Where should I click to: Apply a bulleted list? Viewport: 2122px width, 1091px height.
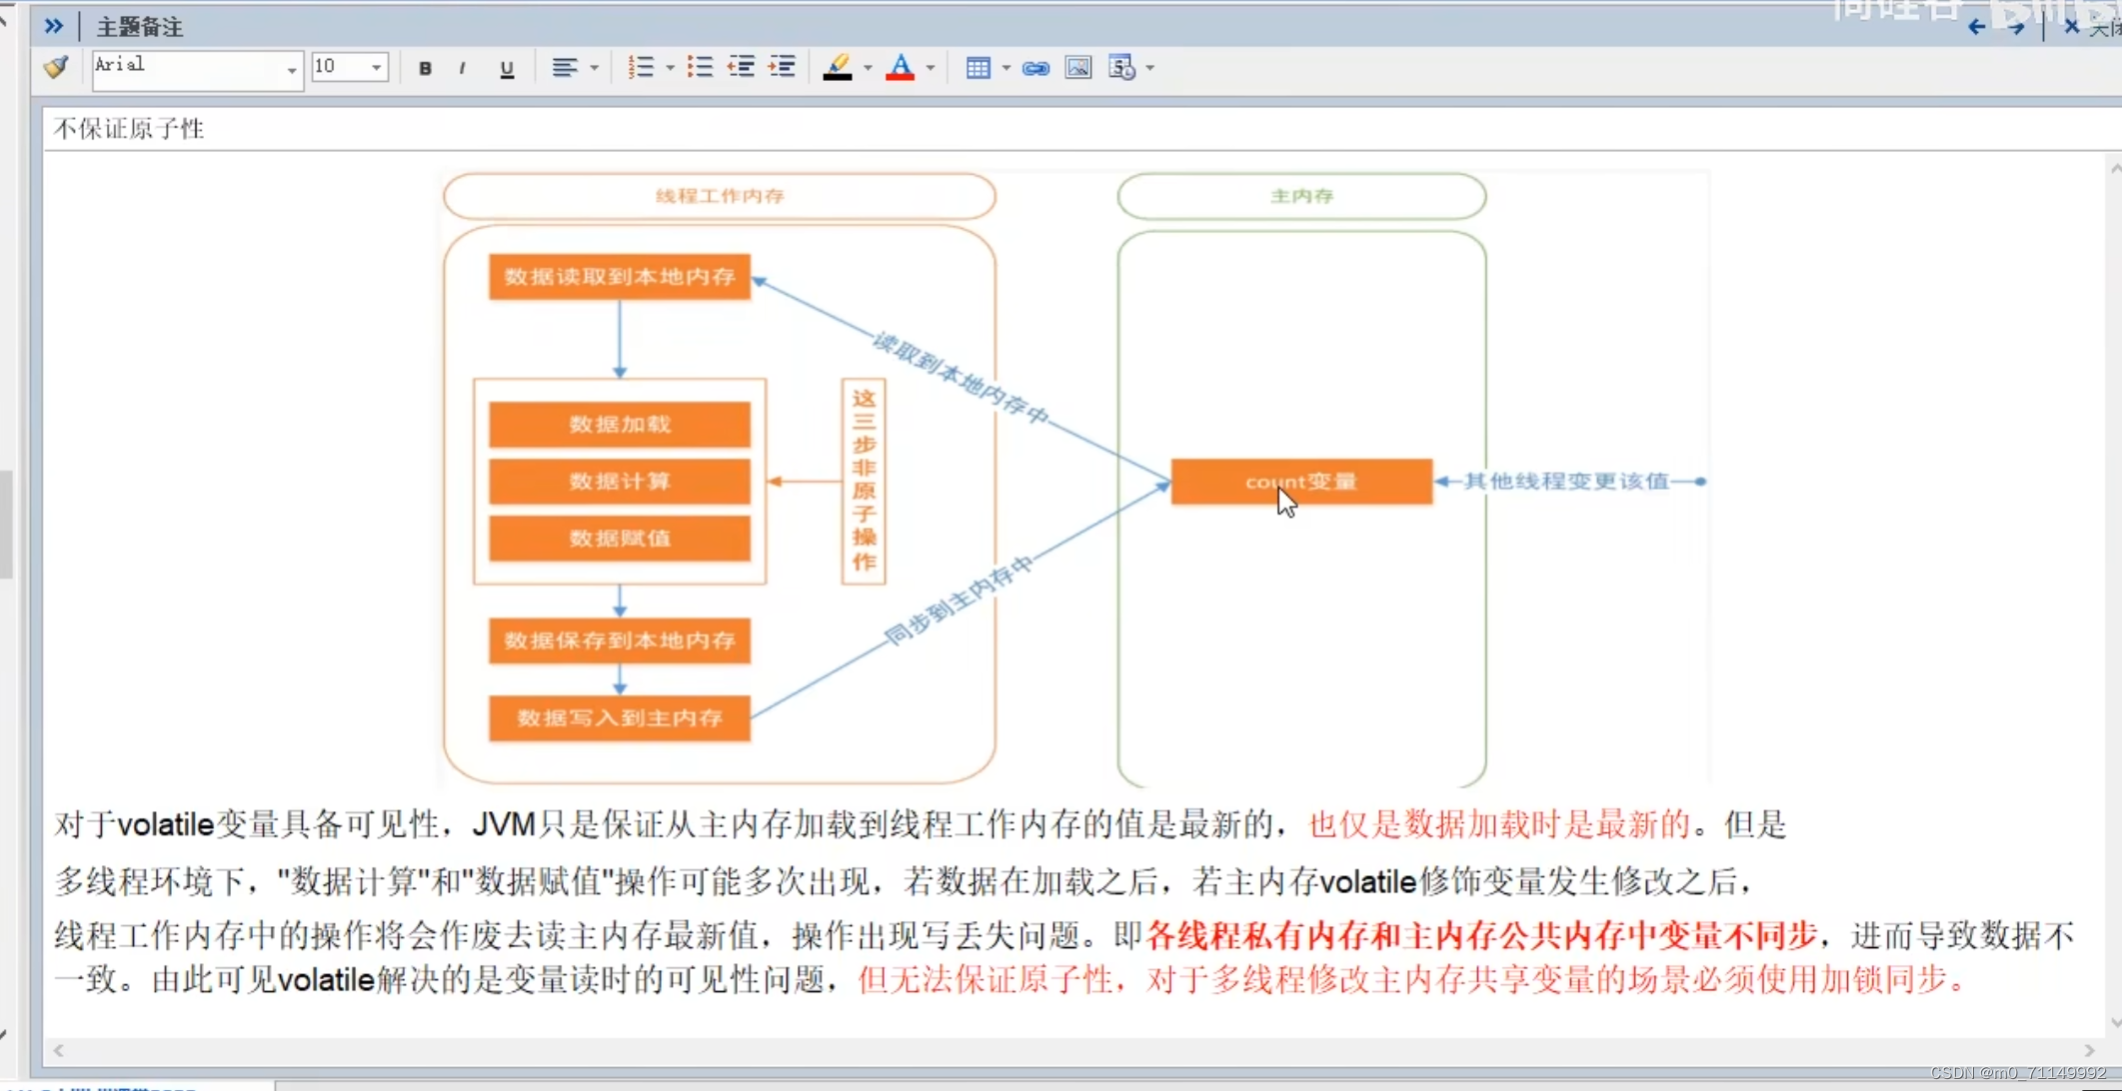tap(699, 68)
